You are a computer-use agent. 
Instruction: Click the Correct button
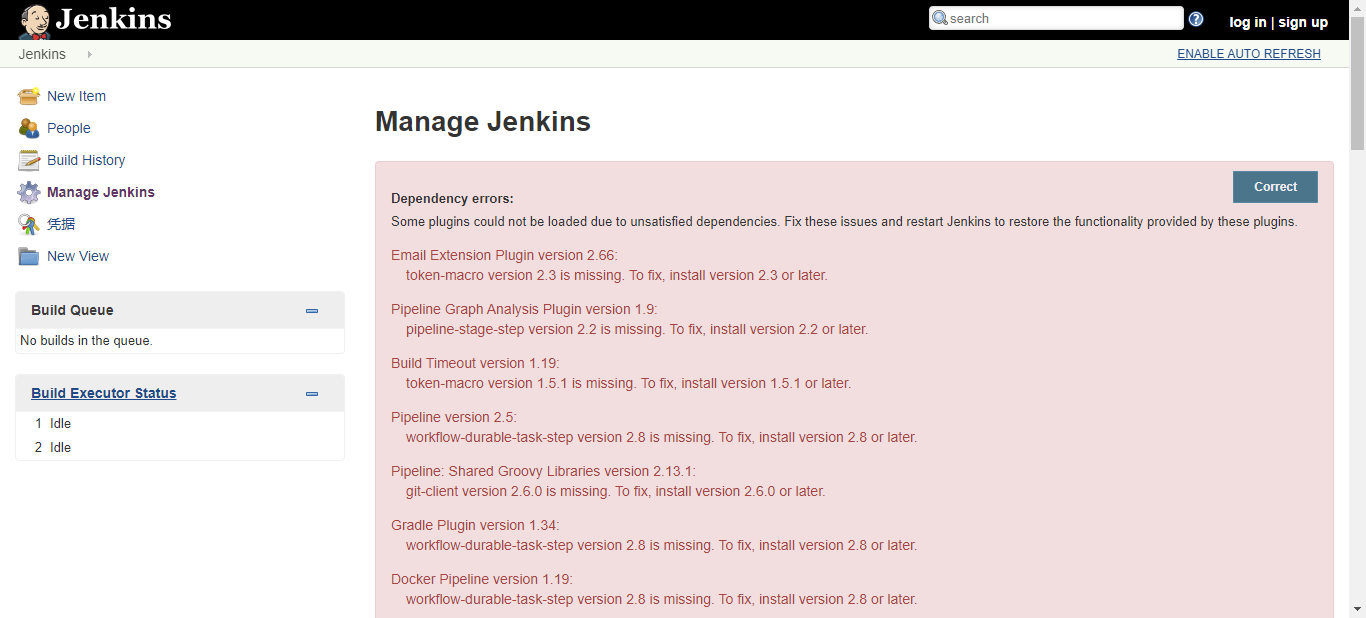(1275, 187)
